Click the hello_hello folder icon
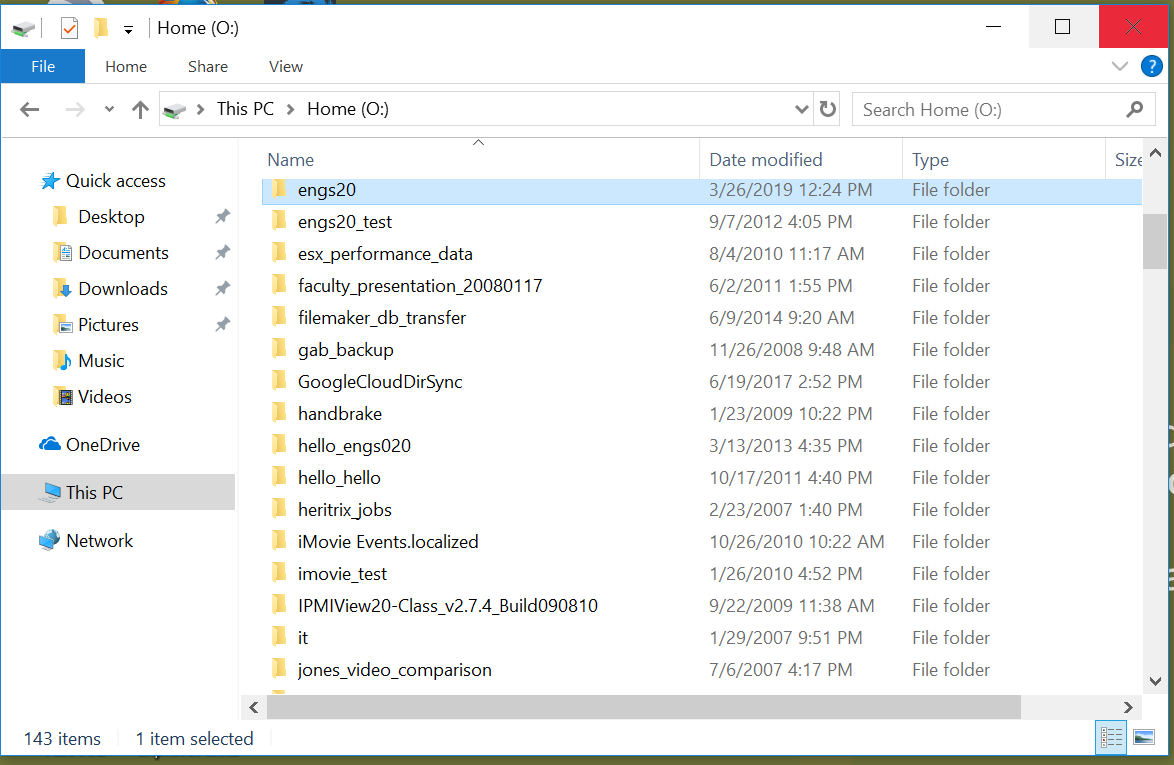 [x=279, y=478]
